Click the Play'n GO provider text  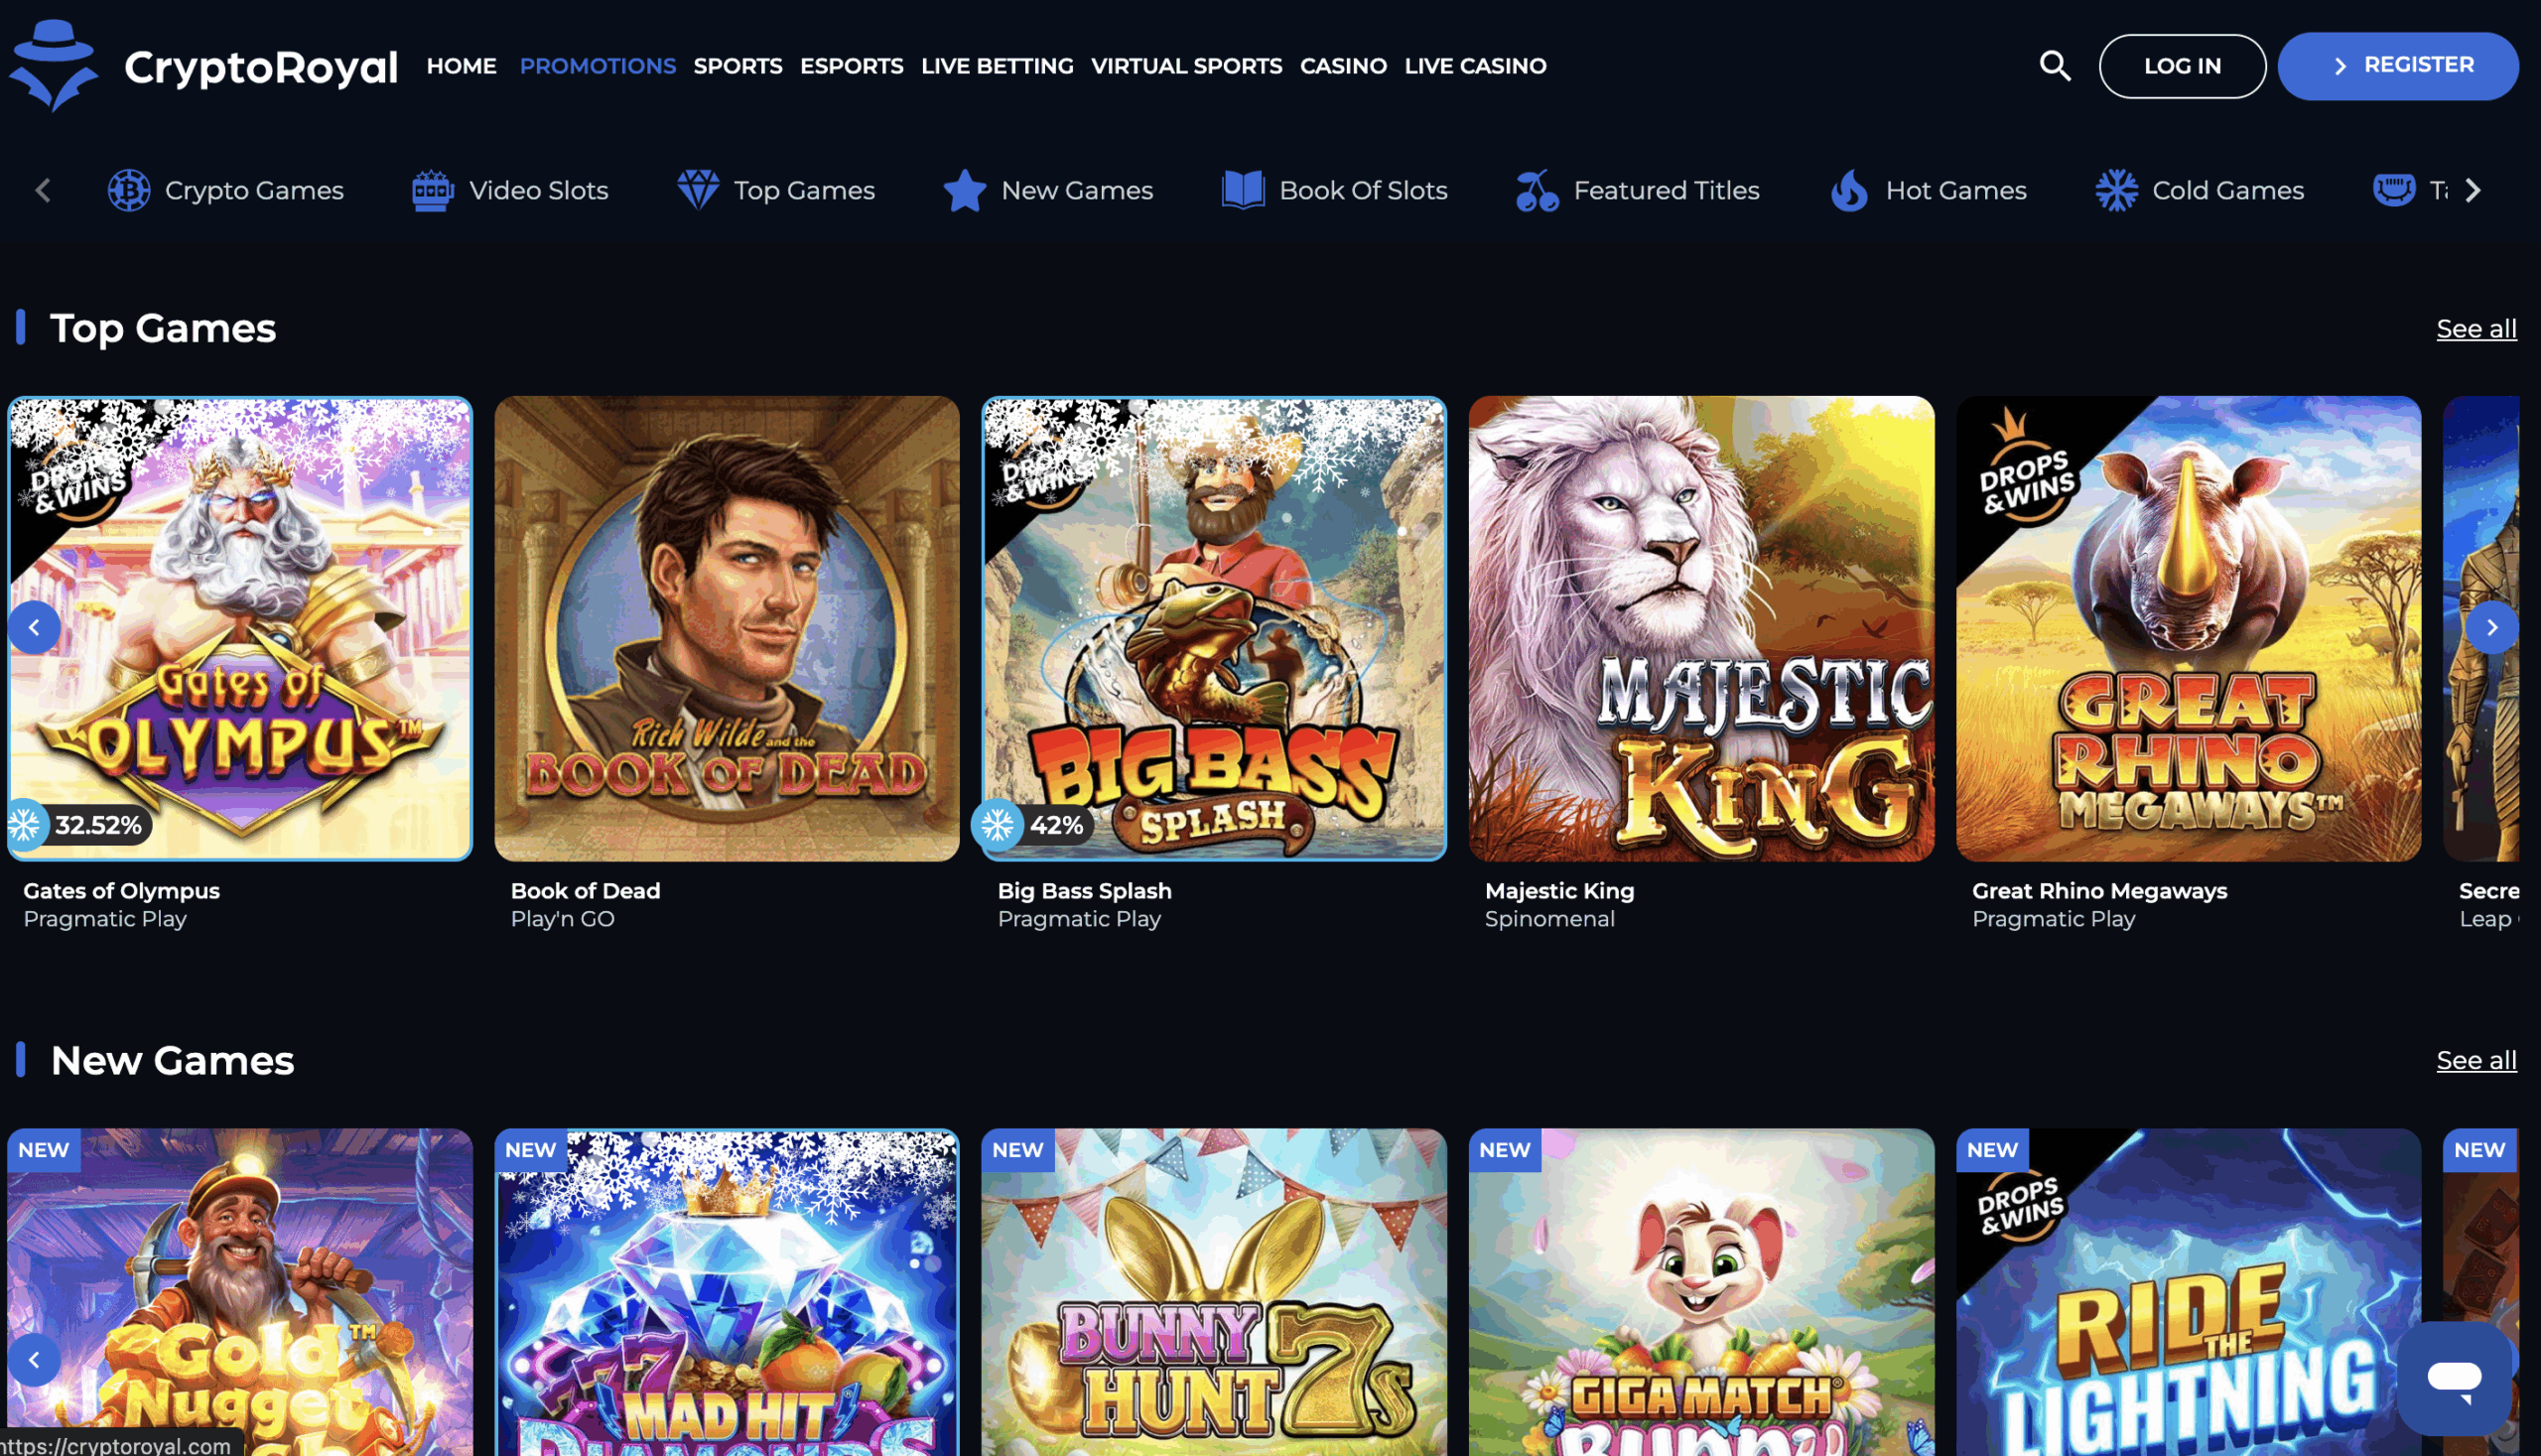point(562,918)
